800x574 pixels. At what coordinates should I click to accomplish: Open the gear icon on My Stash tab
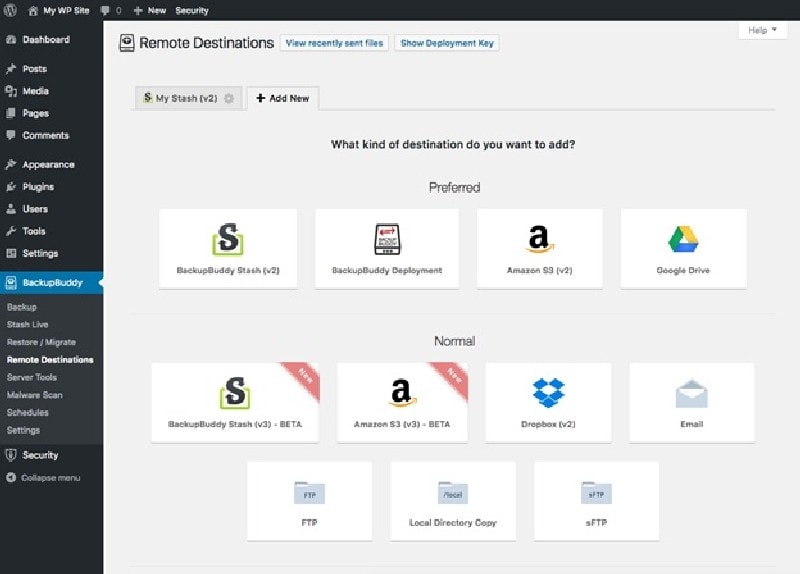(229, 98)
